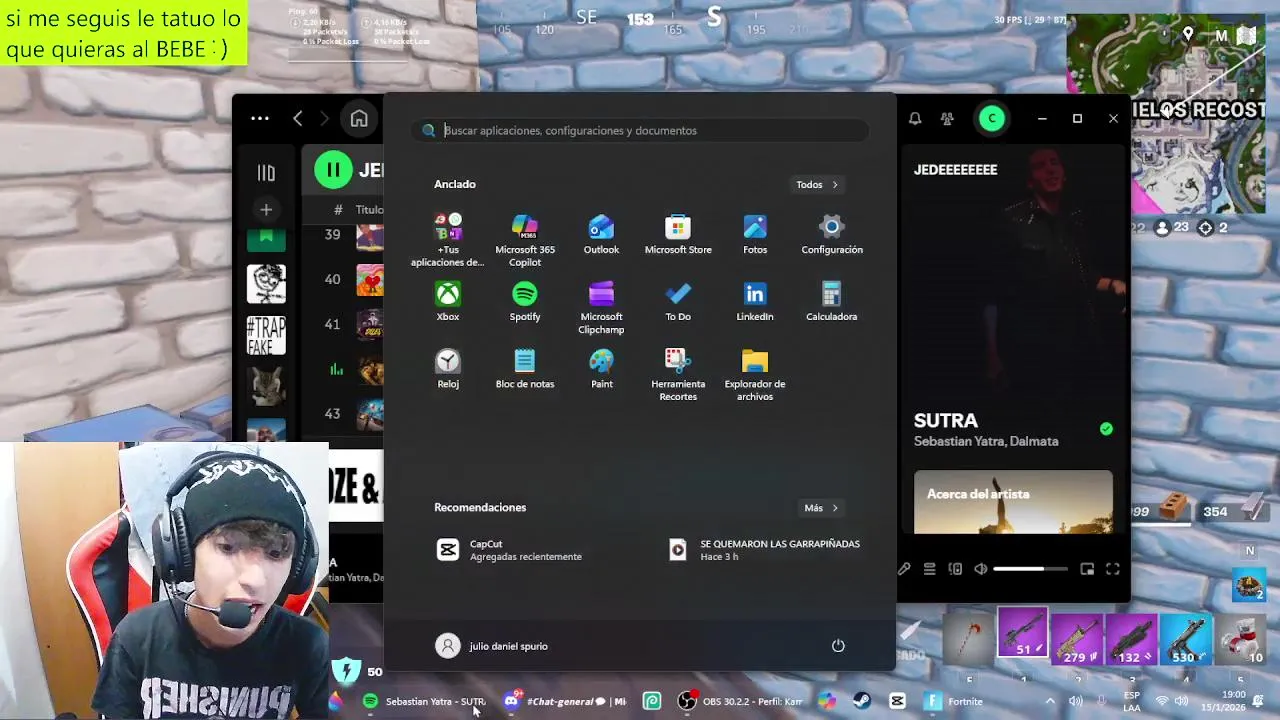Launch the To Do app
The image size is (1280, 720).
tap(678, 302)
